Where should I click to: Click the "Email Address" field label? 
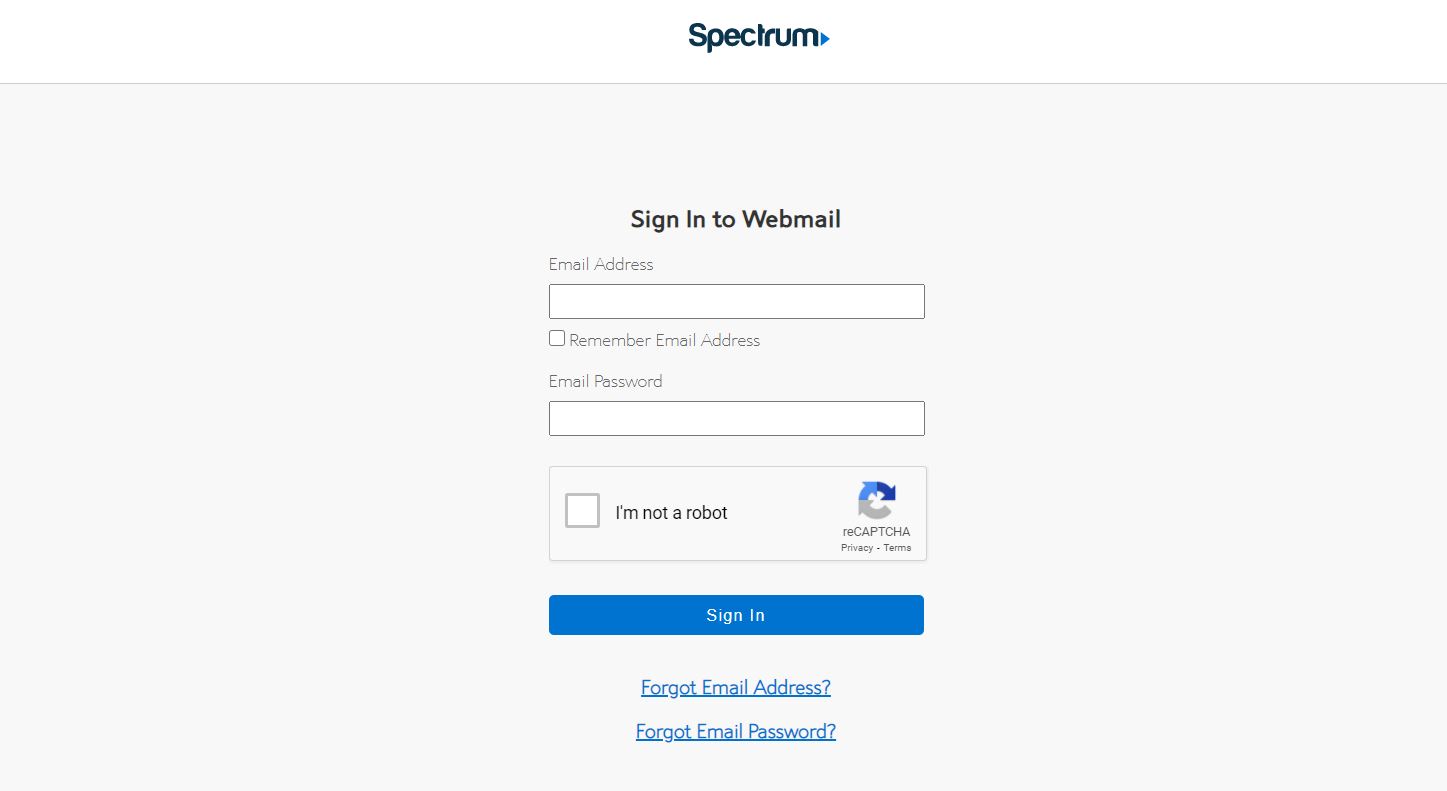pyautogui.click(x=600, y=264)
